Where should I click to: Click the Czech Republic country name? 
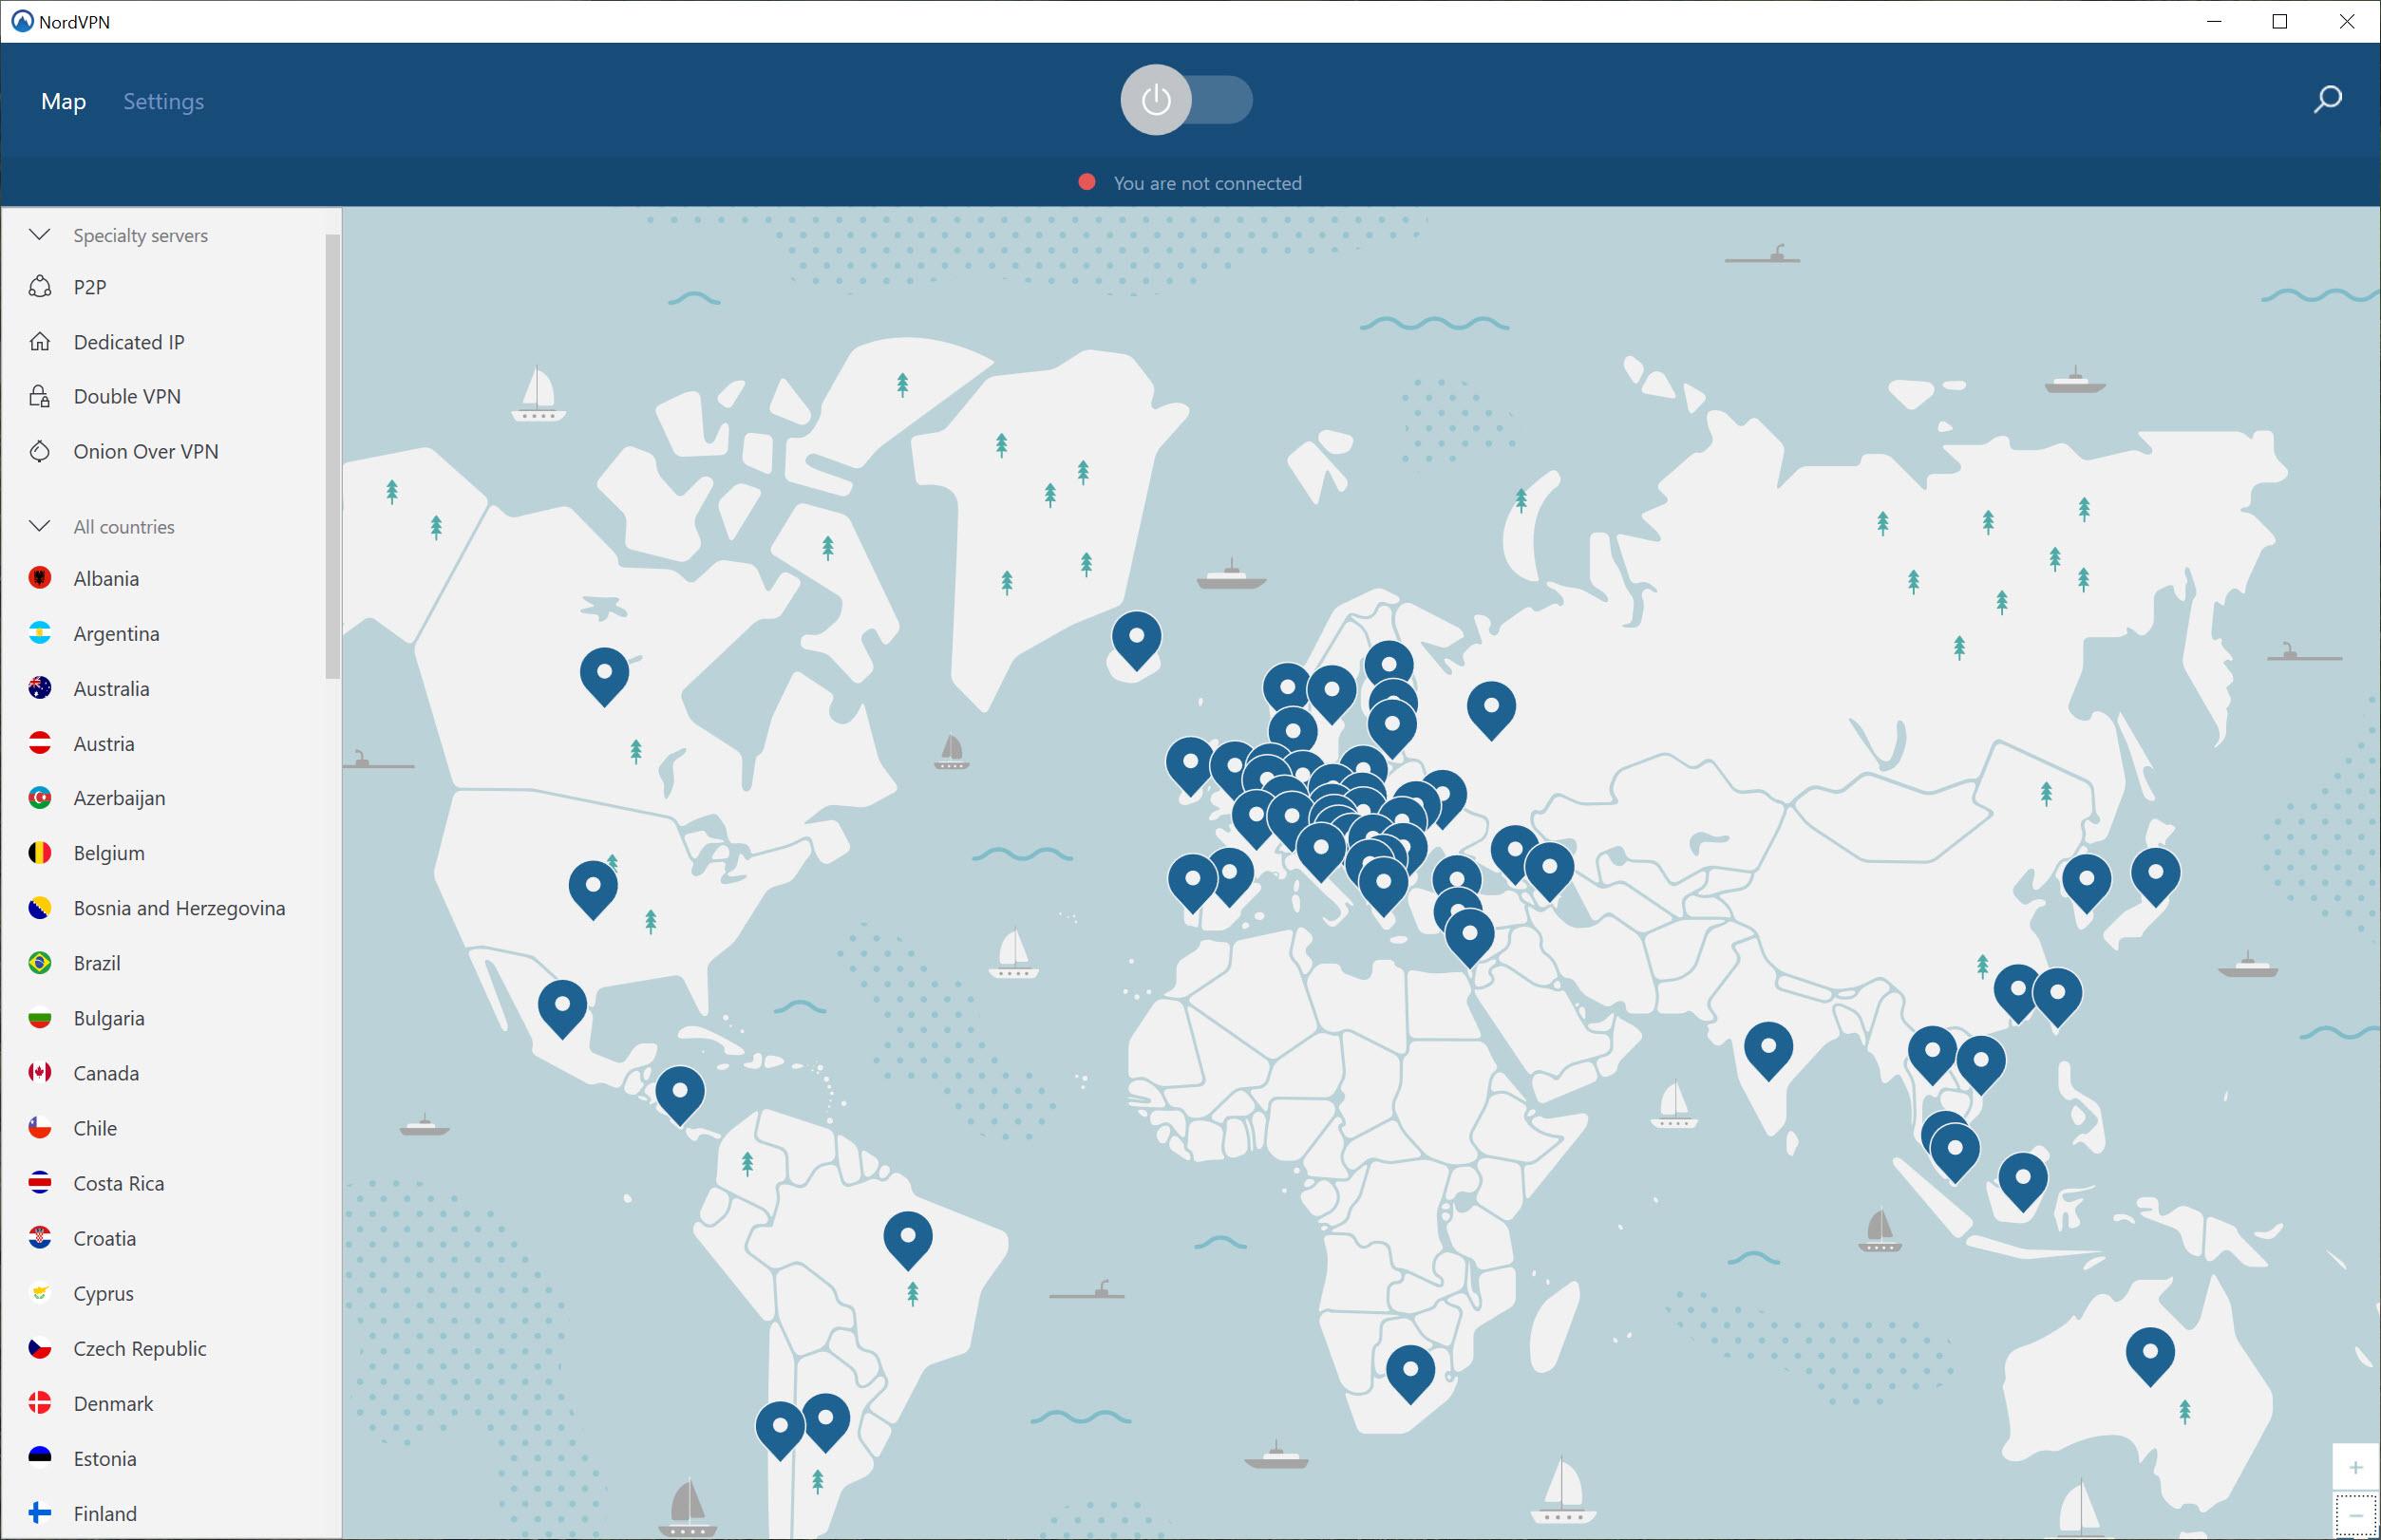(x=140, y=1348)
